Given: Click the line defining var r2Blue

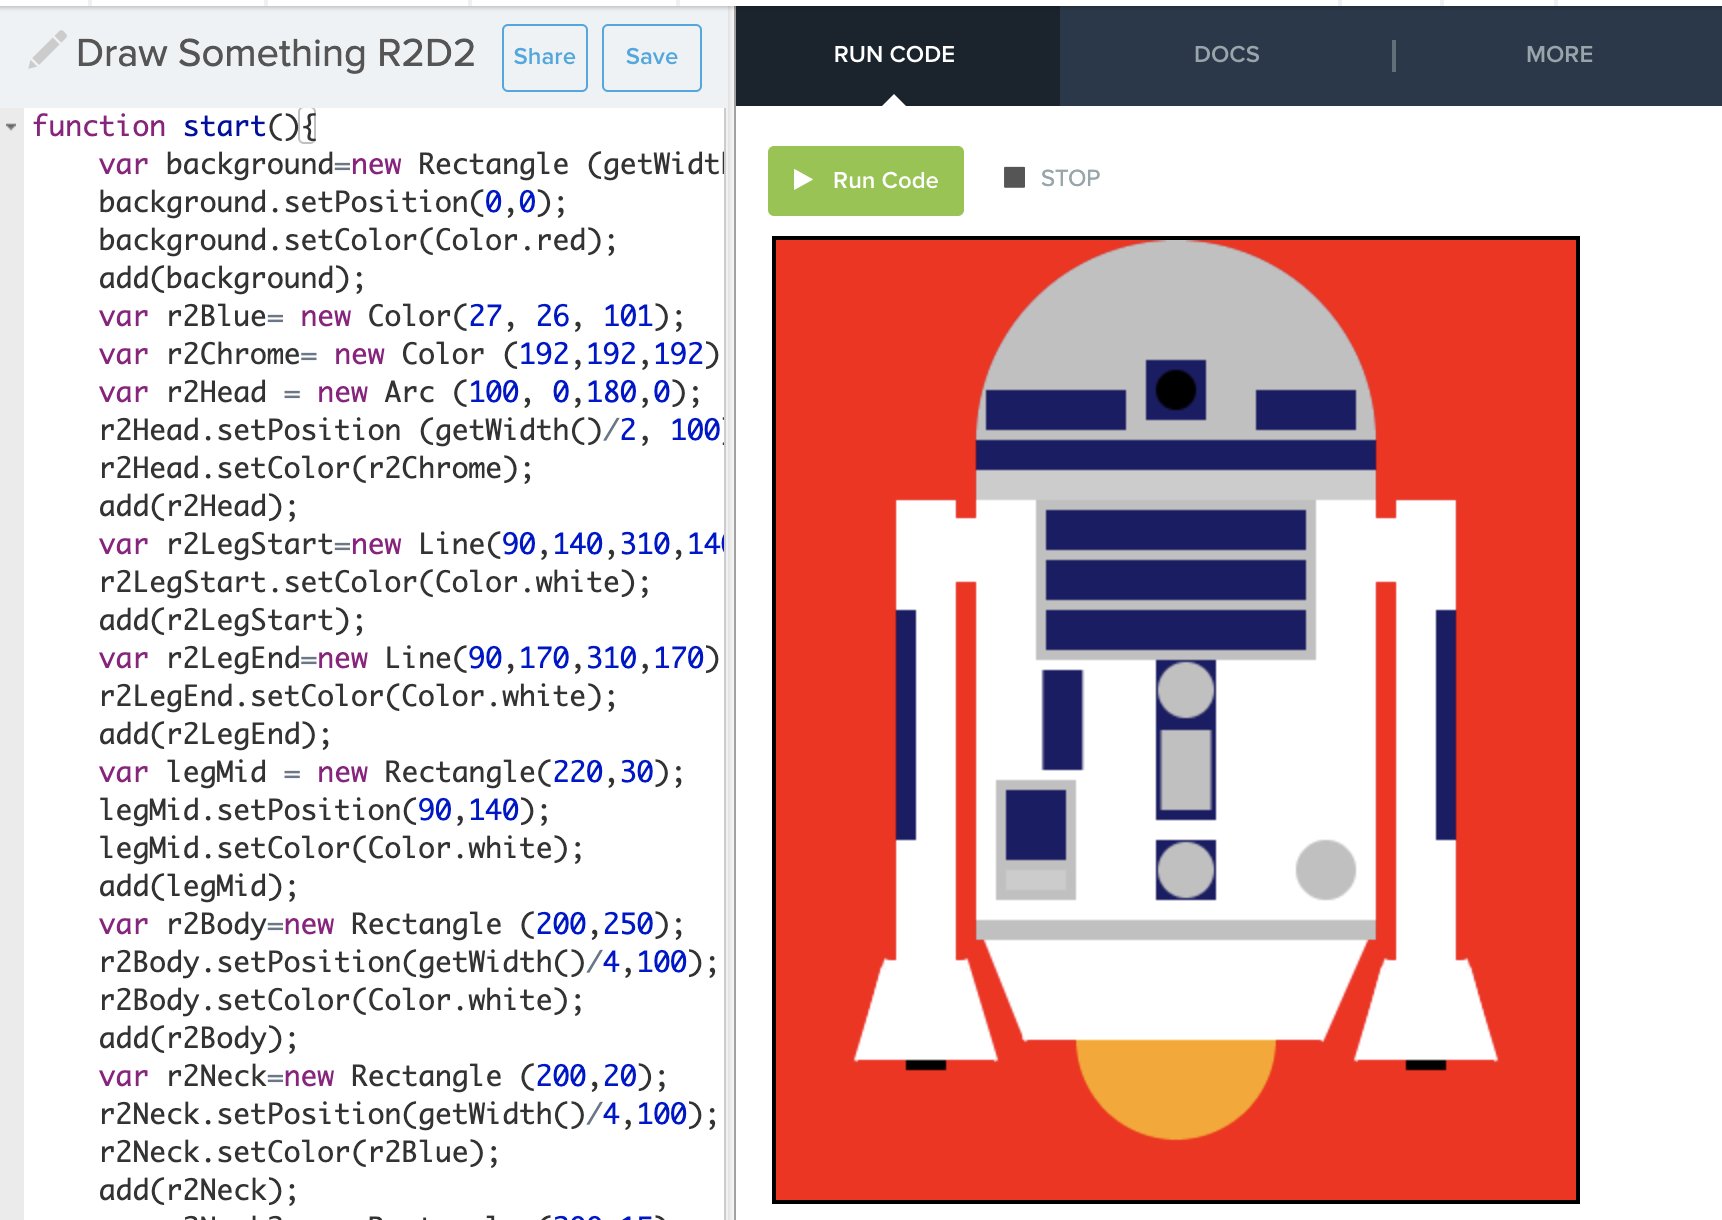Looking at the screenshot, I should coord(392,316).
